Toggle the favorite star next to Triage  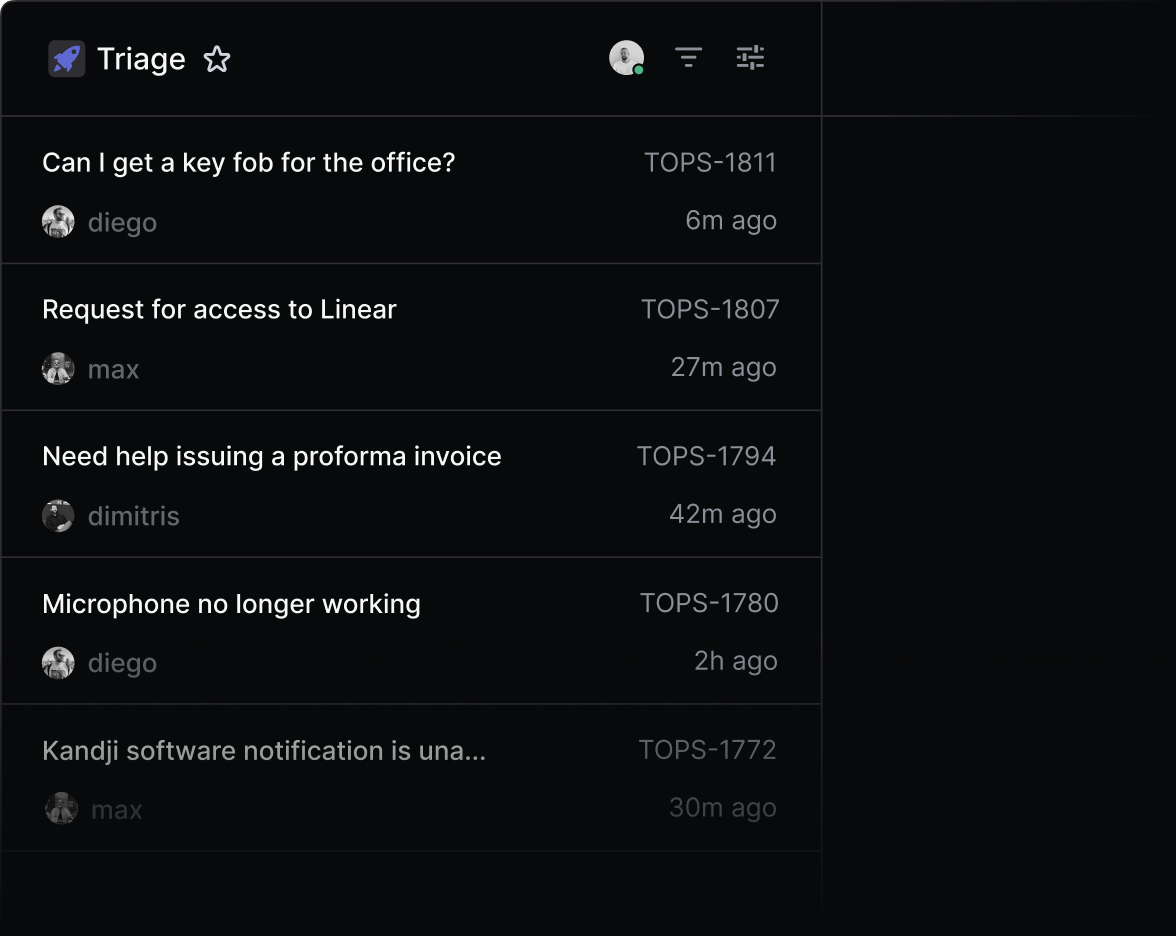pos(217,59)
